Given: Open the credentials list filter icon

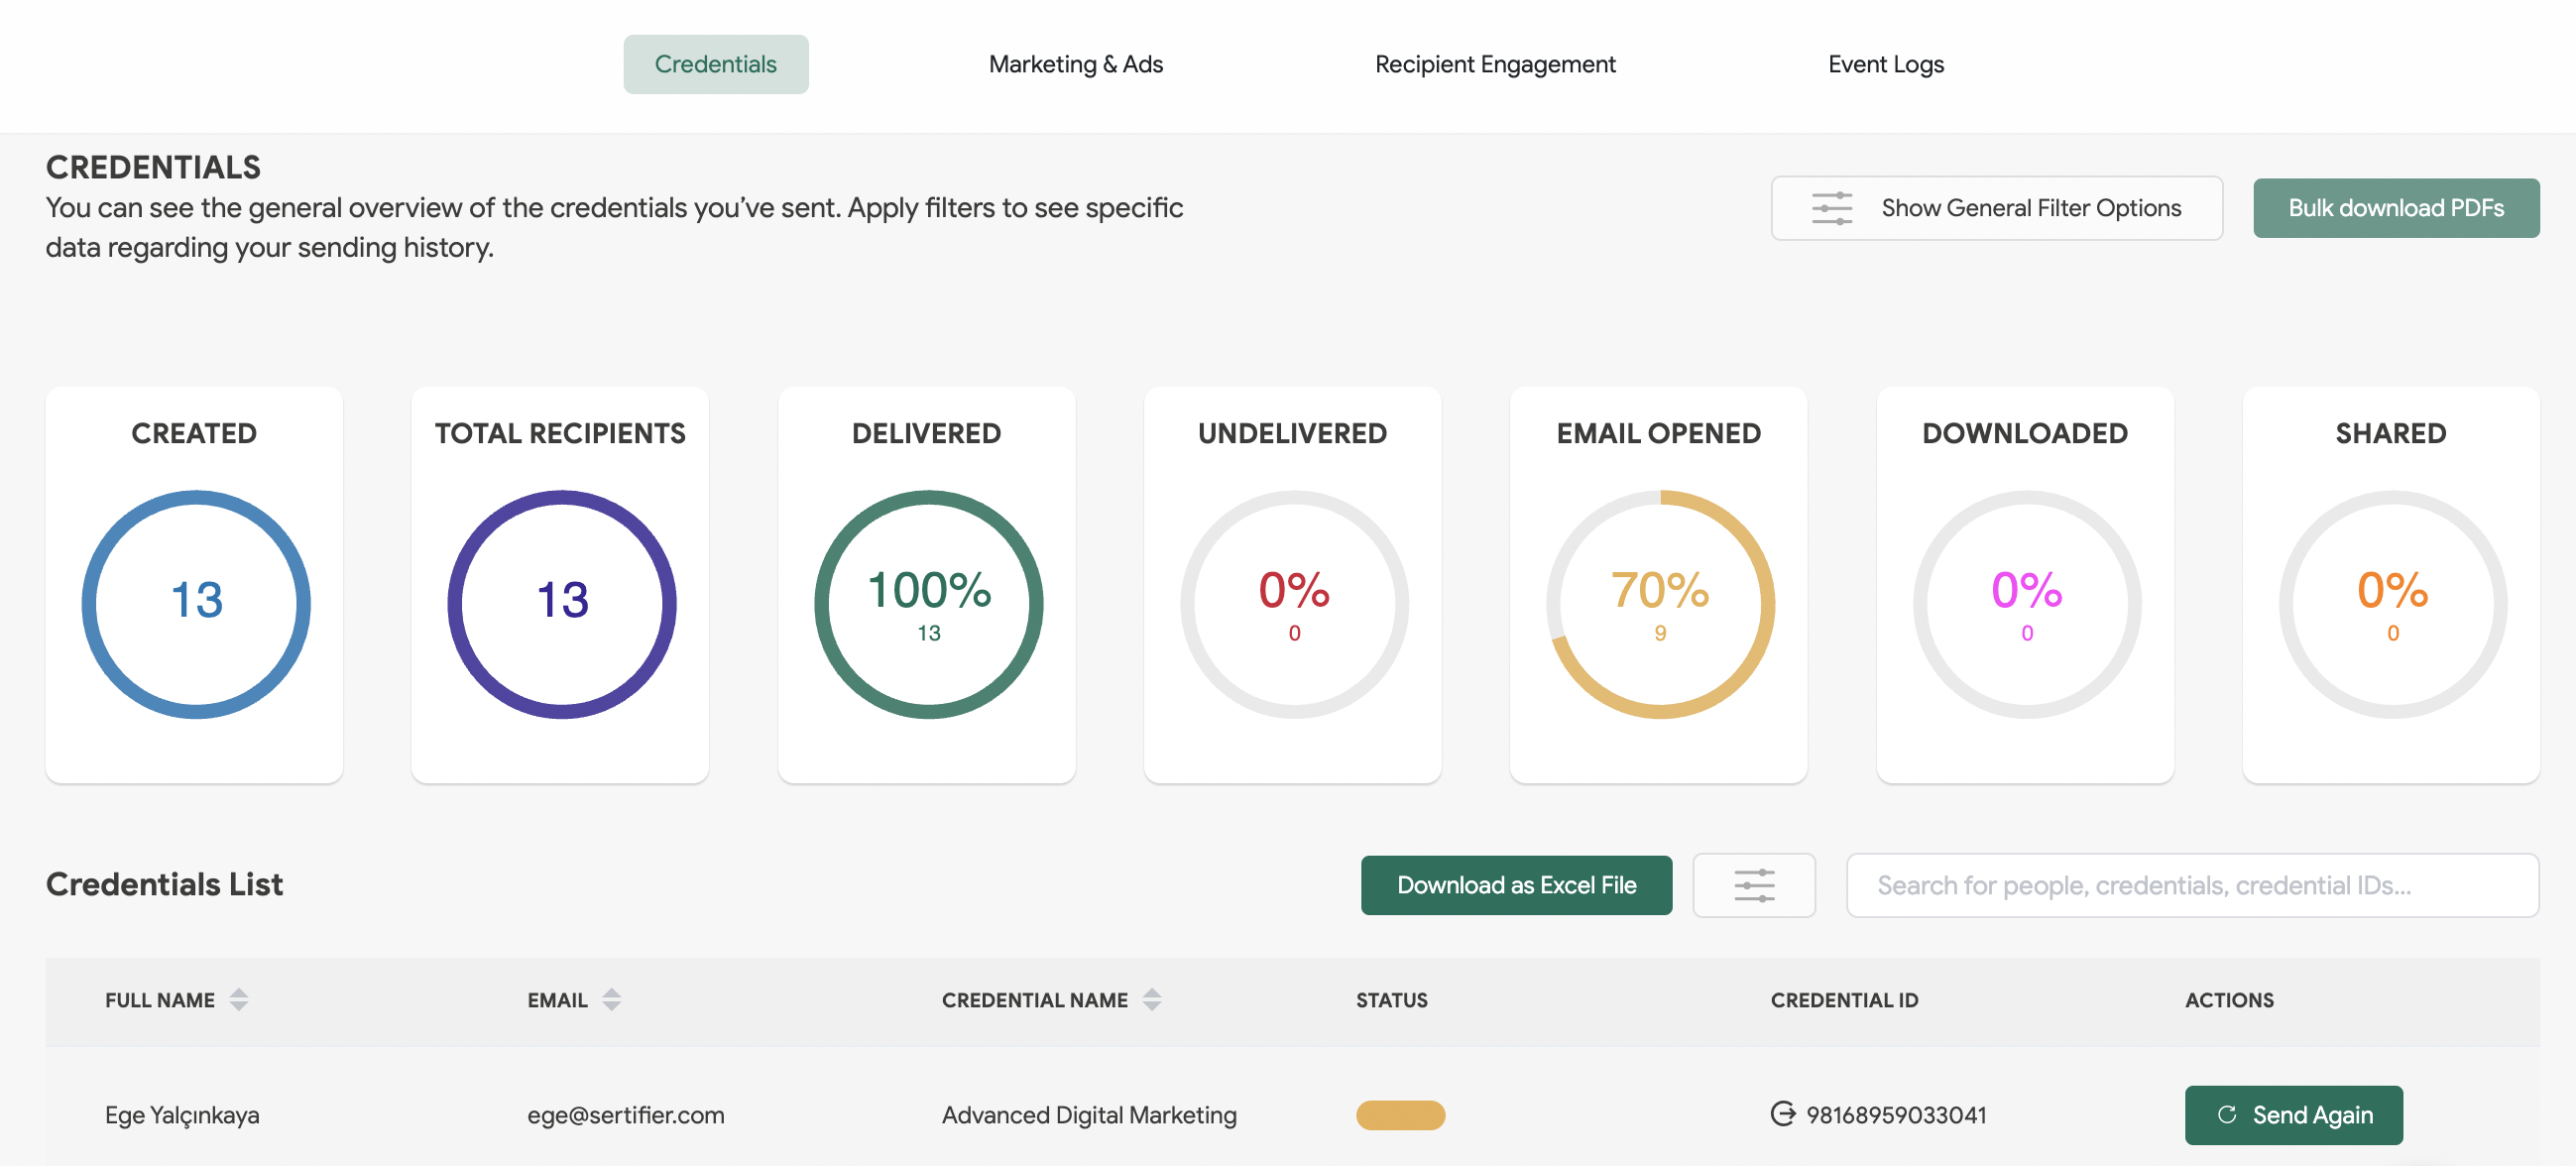Looking at the screenshot, I should 1753,885.
